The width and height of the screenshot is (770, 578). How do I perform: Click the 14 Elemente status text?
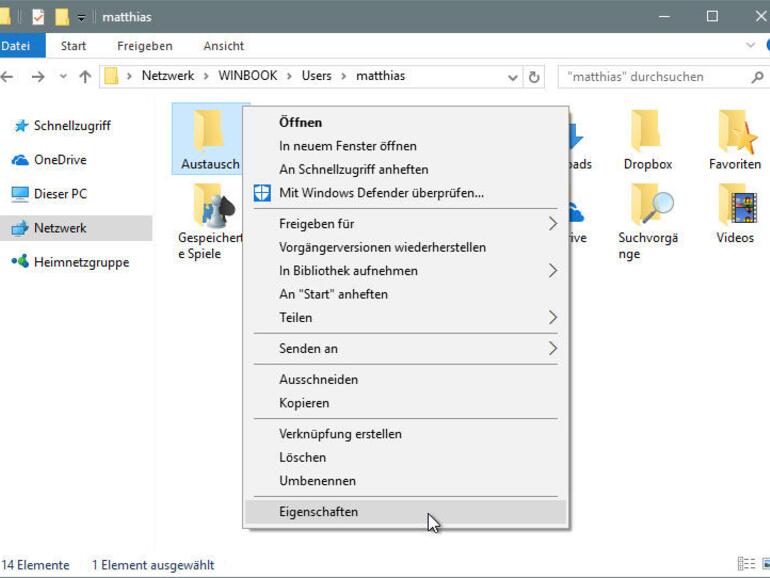pyautogui.click(x=35, y=565)
